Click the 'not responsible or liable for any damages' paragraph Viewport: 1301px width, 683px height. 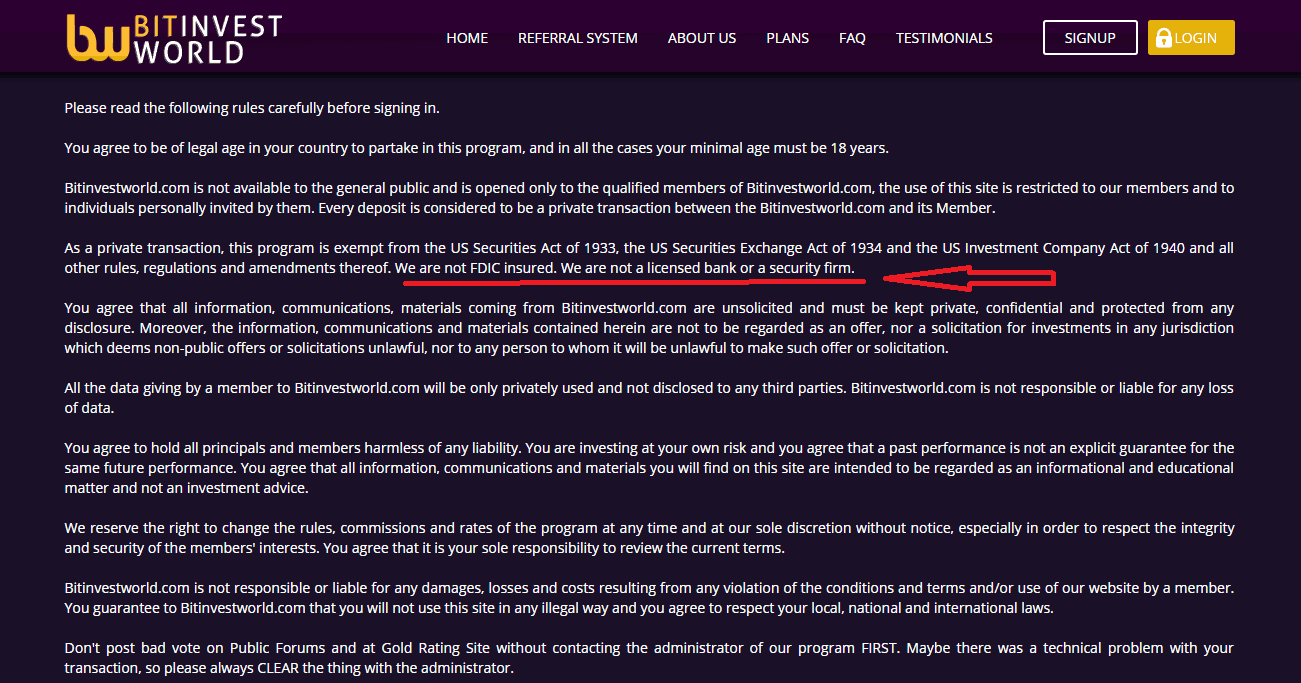649,598
